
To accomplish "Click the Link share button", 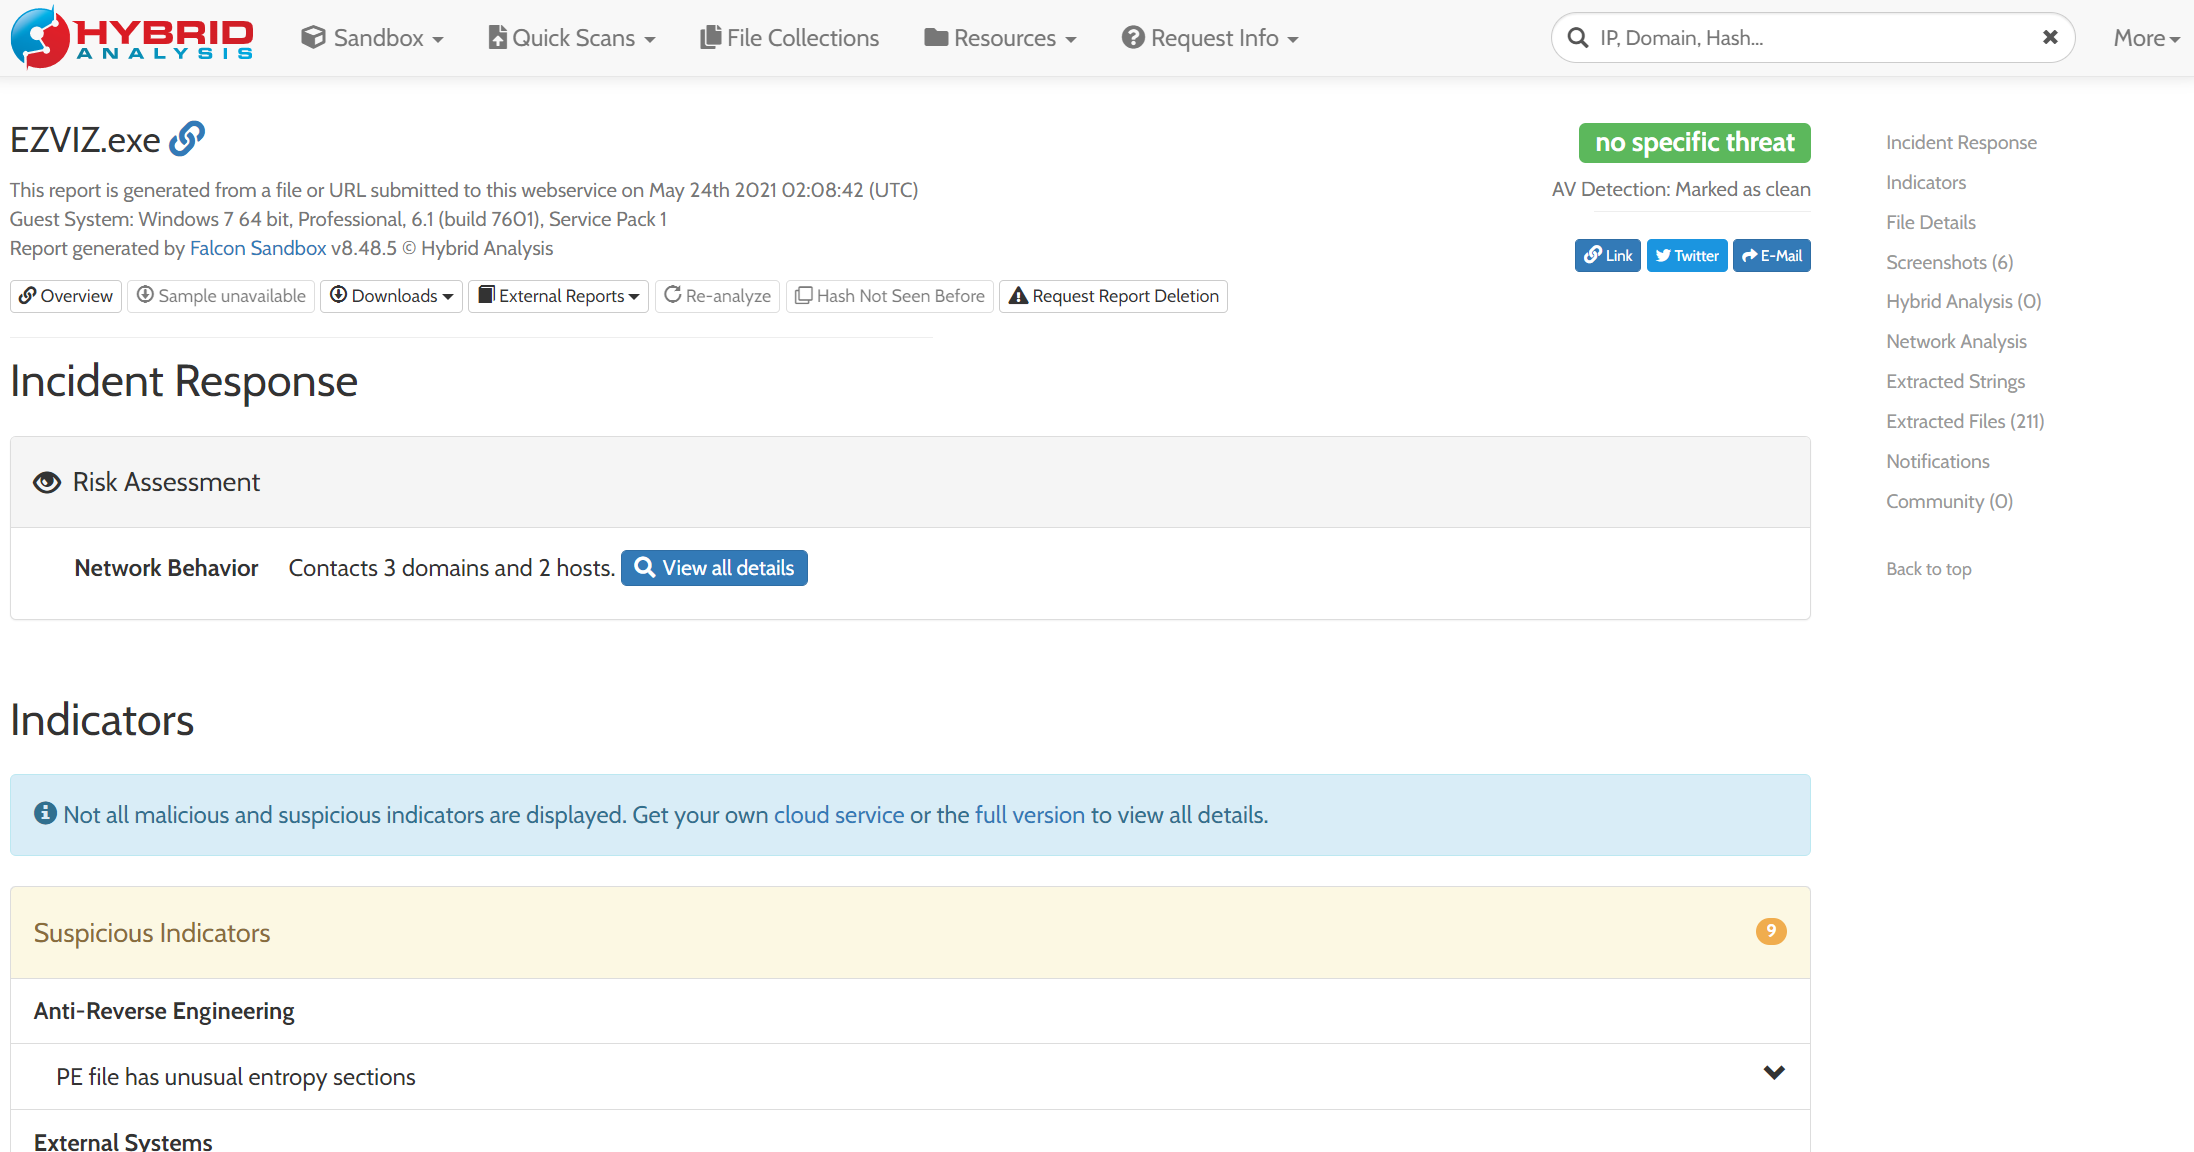I will click(1607, 256).
